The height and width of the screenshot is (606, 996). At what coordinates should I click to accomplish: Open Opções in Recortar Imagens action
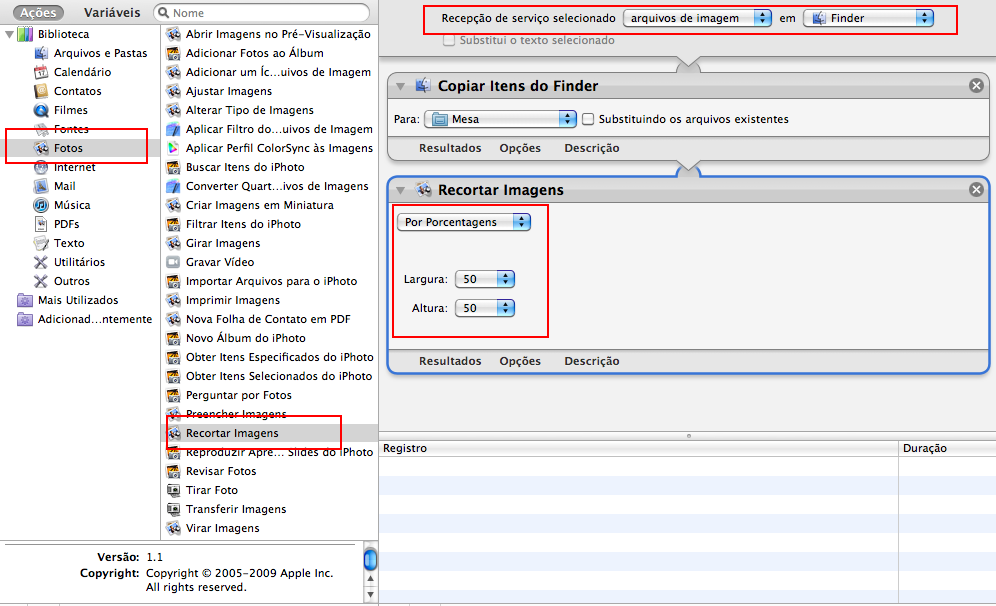(520, 361)
